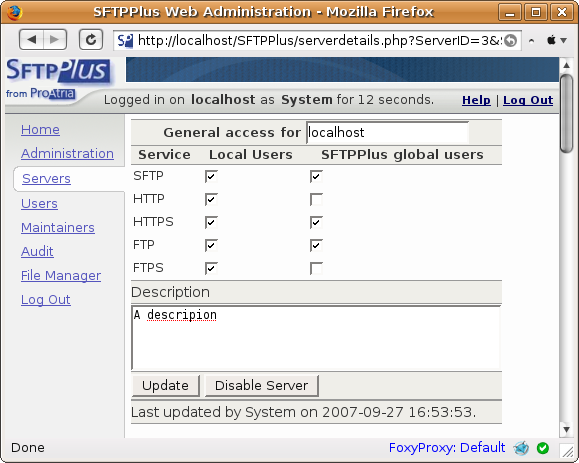
Task: Click FoxyProxy: Default in status bar
Action: pos(447,447)
